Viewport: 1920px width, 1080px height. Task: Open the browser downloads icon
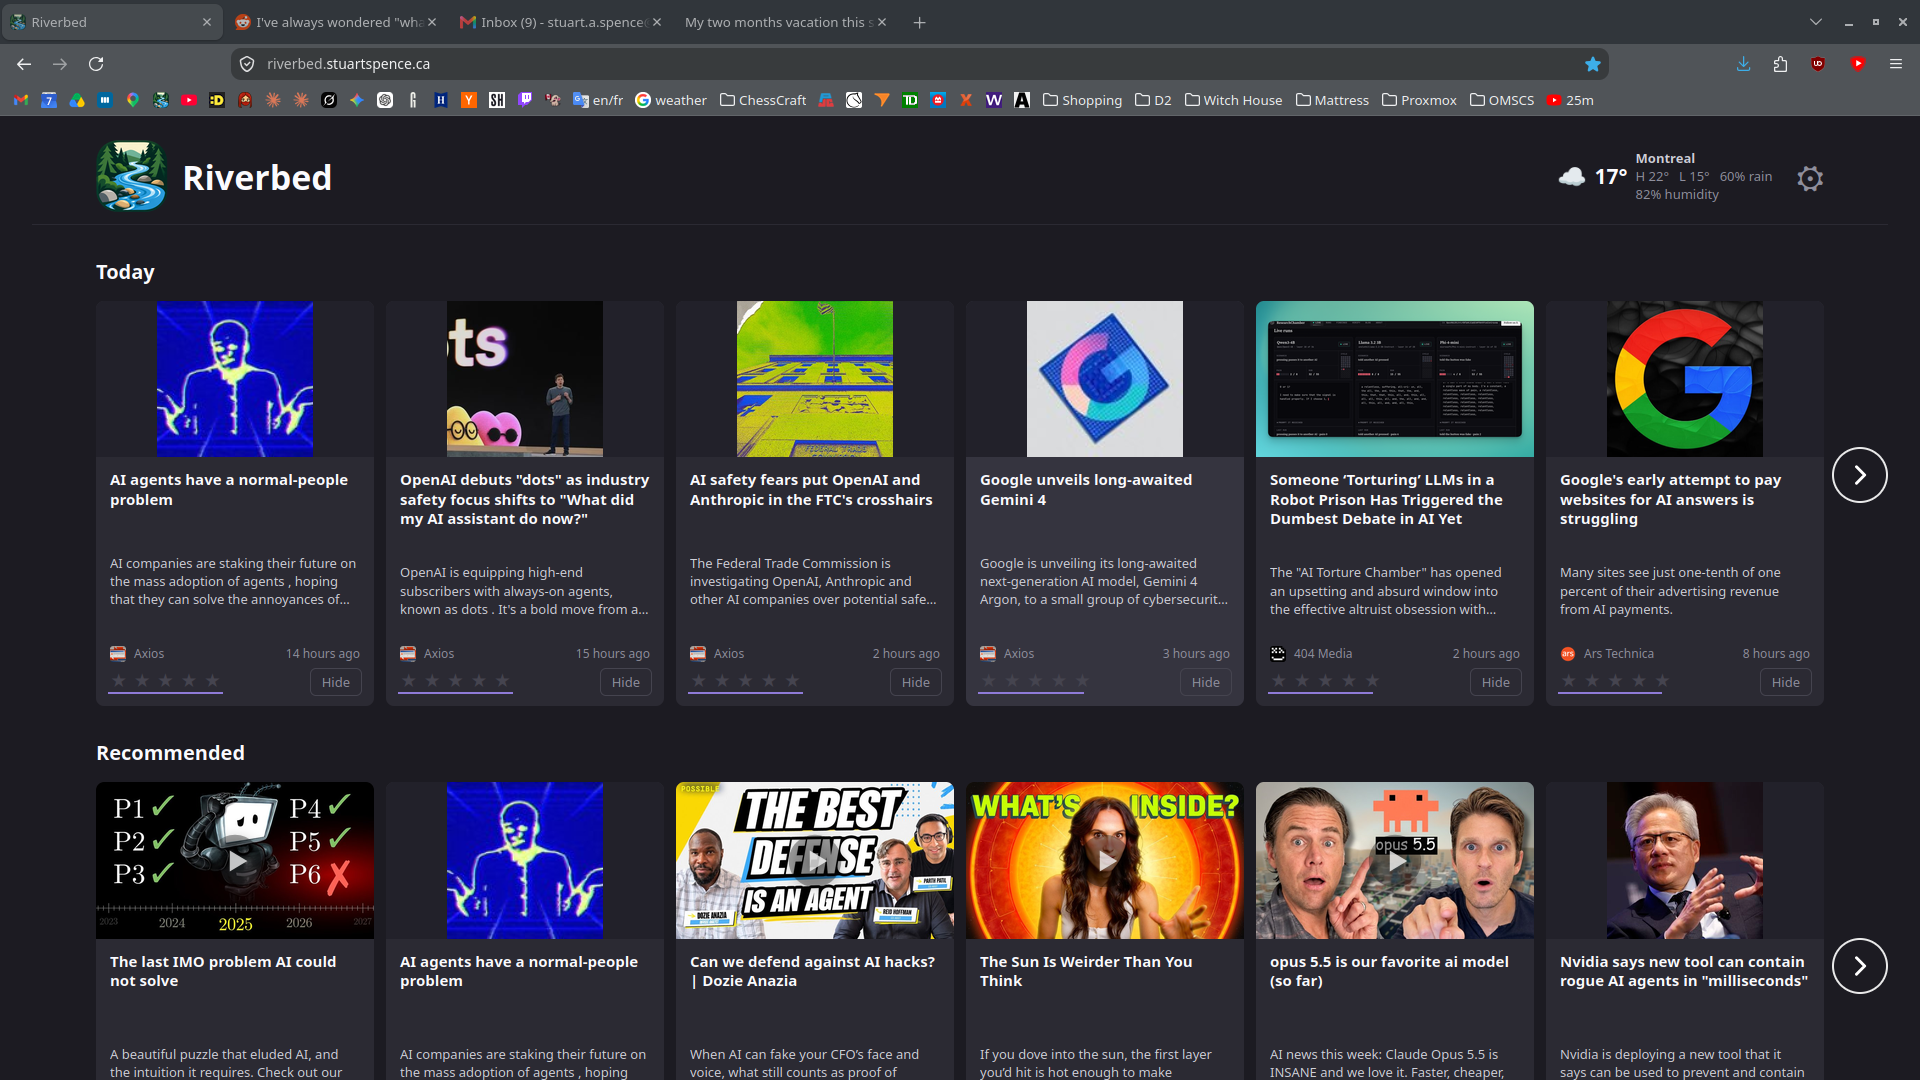[x=1743, y=64]
